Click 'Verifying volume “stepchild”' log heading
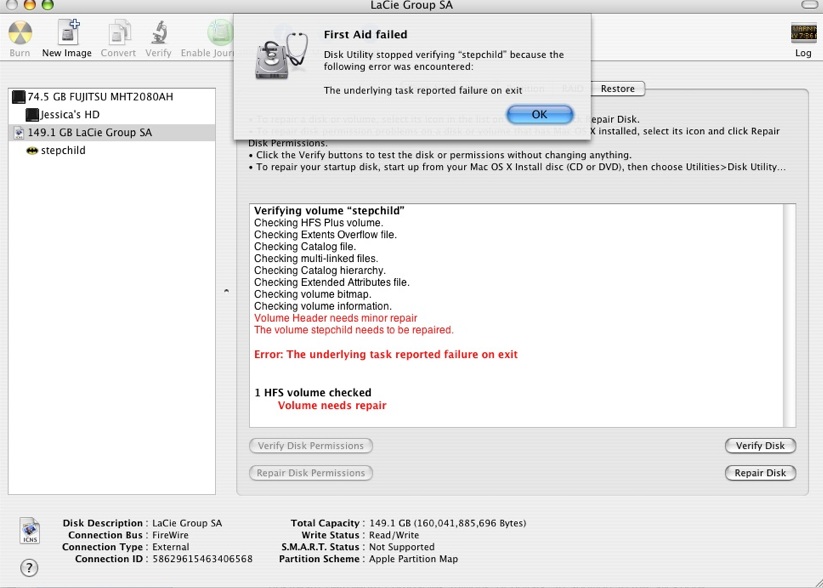The image size is (823, 588). coord(329,211)
